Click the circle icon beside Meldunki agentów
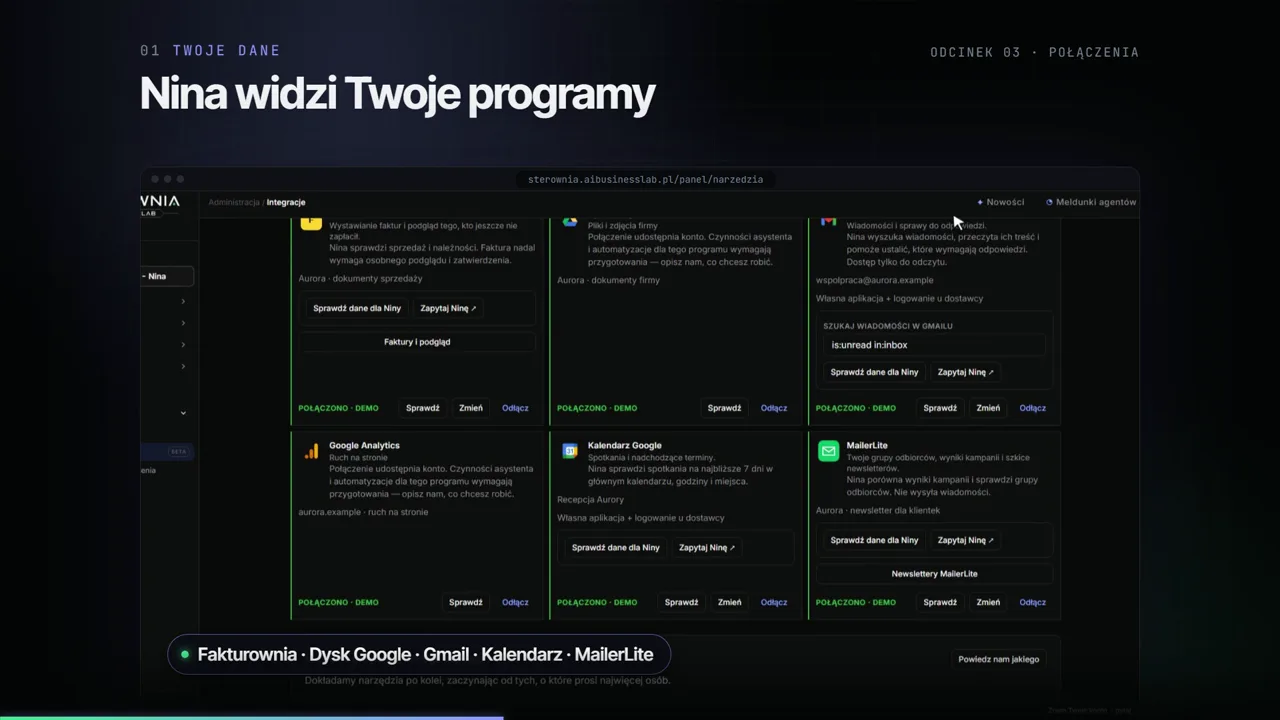The width and height of the screenshot is (1280, 720). (x=1050, y=202)
